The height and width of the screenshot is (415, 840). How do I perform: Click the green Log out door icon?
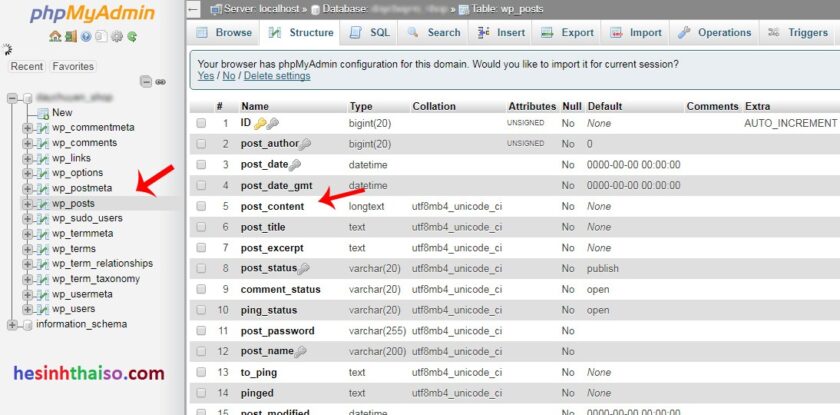pyautogui.click(x=69, y=36)
